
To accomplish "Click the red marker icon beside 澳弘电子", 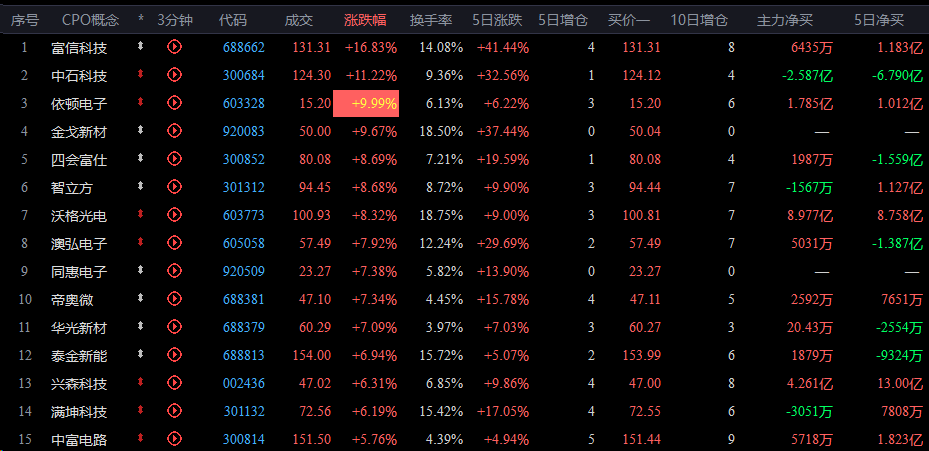I will (140, 241).
